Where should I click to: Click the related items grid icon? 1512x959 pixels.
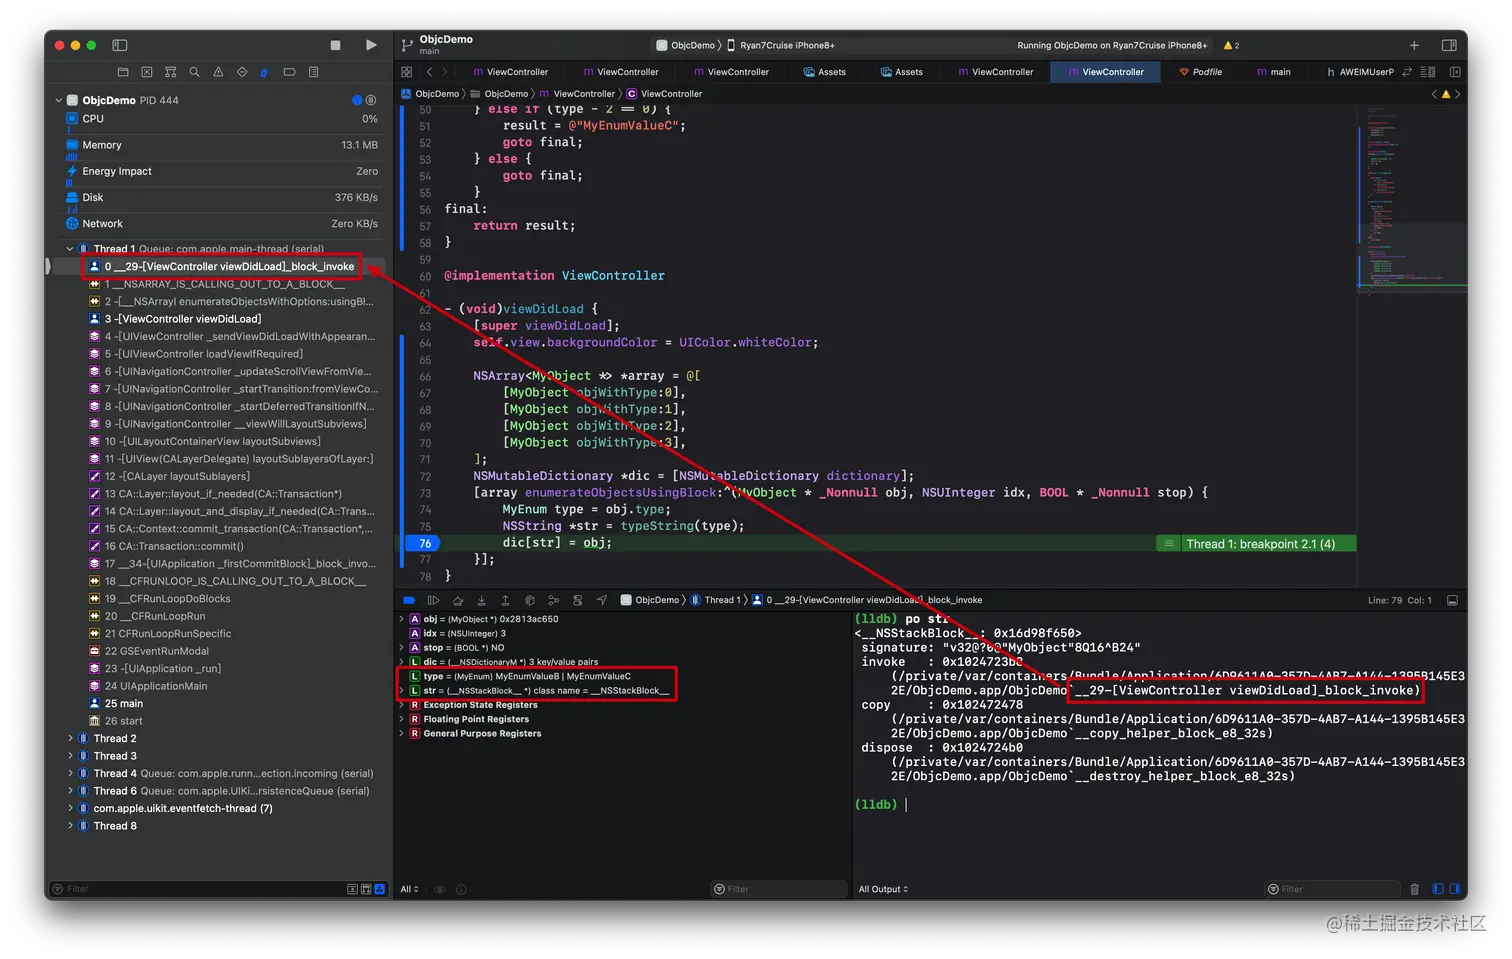[406, 72]
